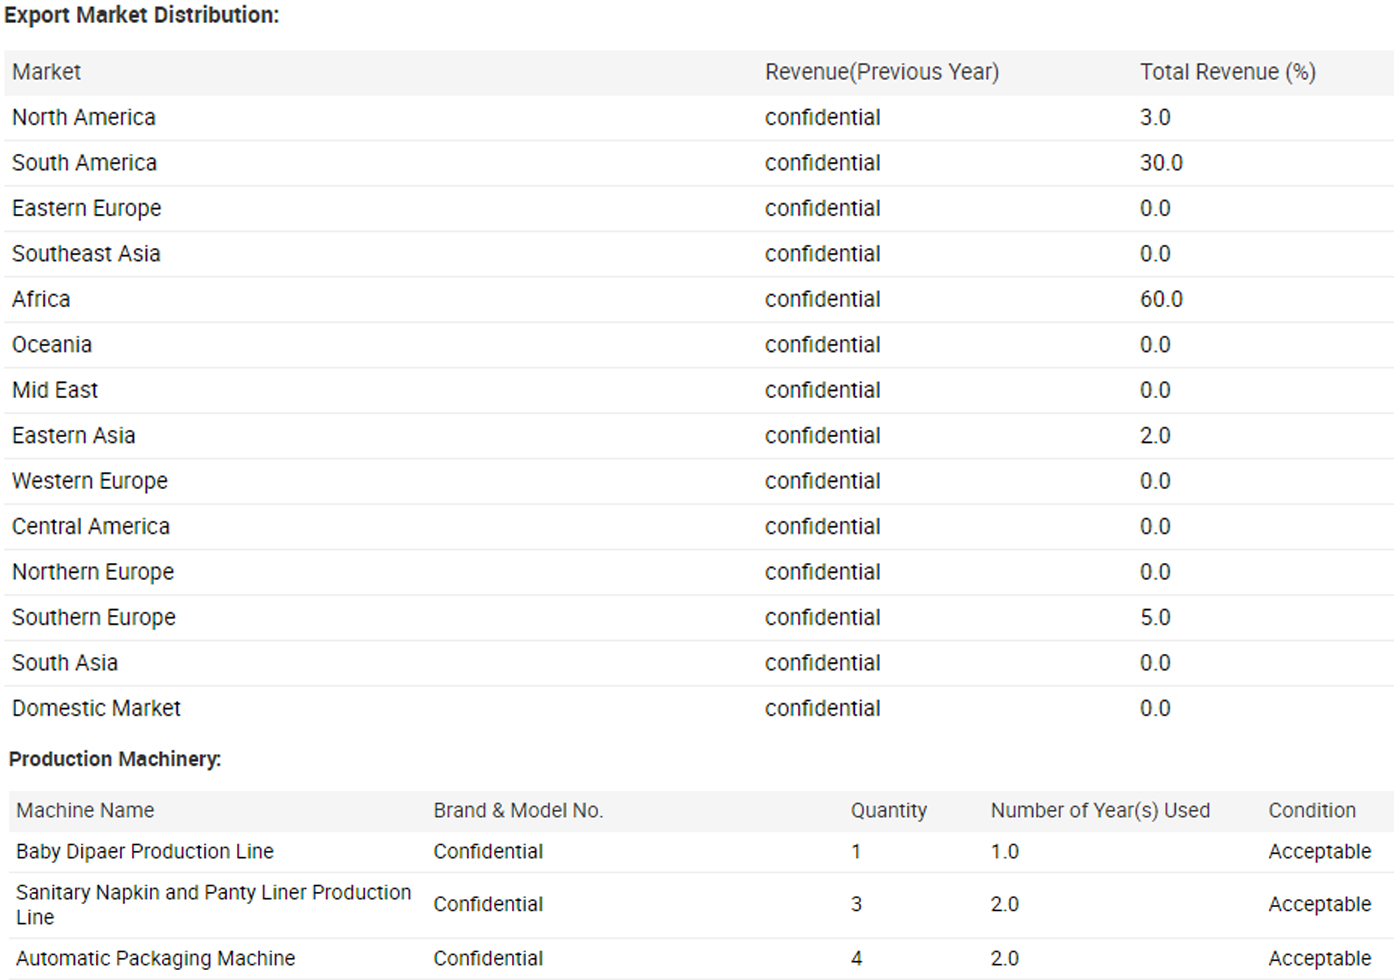Viewport: 1394px width, 980px height.
Task: Select the Baby Dipaer Production Line cell
Action: (145, 851)
